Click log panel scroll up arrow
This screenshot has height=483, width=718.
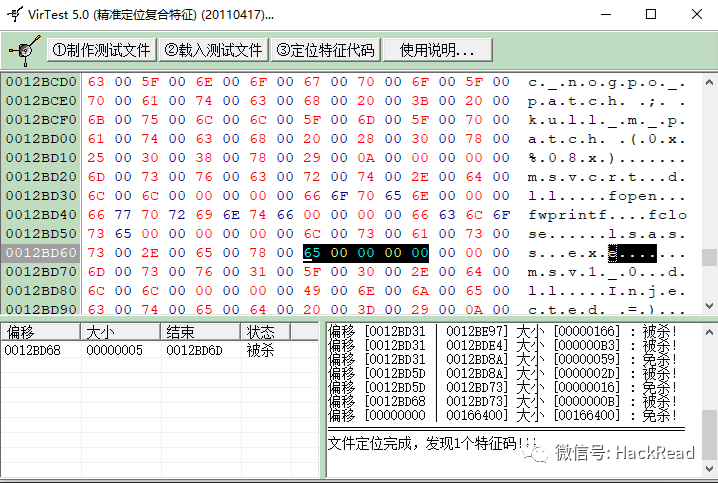(x=709, y=331)
